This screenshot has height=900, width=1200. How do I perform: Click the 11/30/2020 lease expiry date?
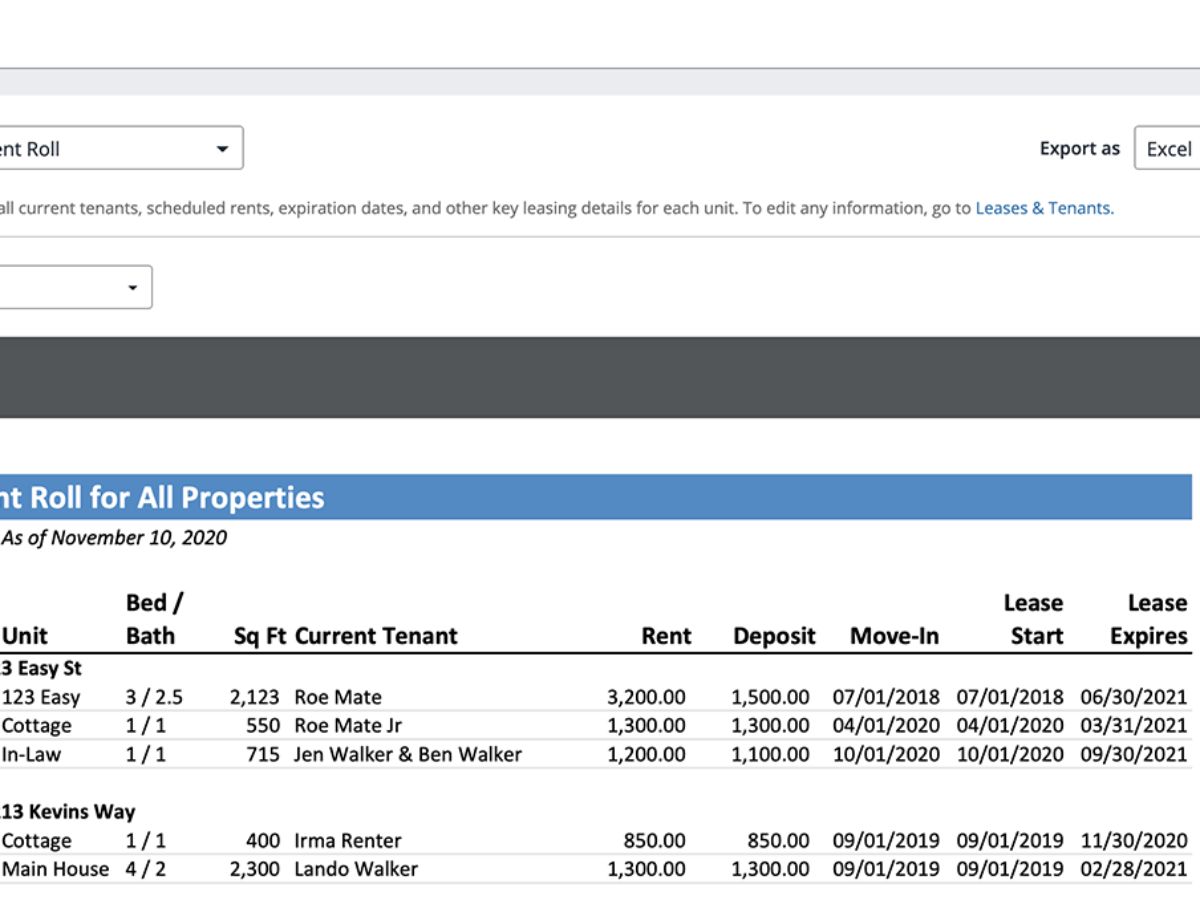[1134, 841]
